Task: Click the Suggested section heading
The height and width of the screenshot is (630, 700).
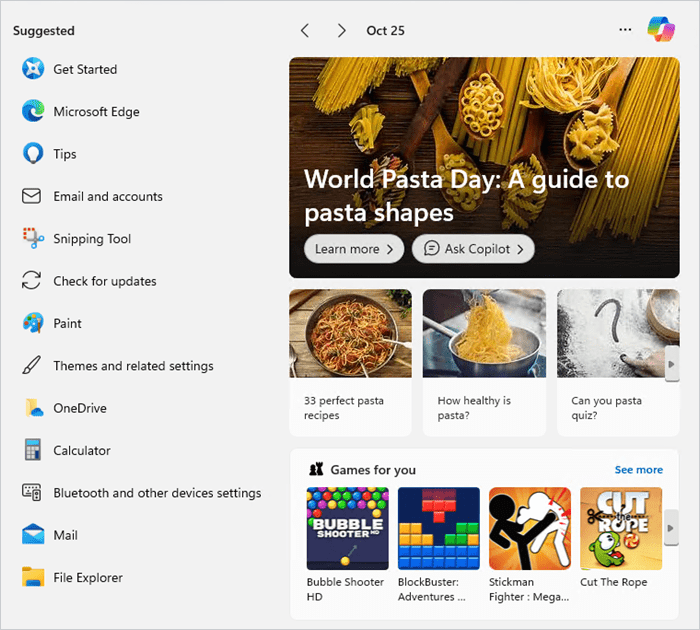Action: click(x=44, y=30)
